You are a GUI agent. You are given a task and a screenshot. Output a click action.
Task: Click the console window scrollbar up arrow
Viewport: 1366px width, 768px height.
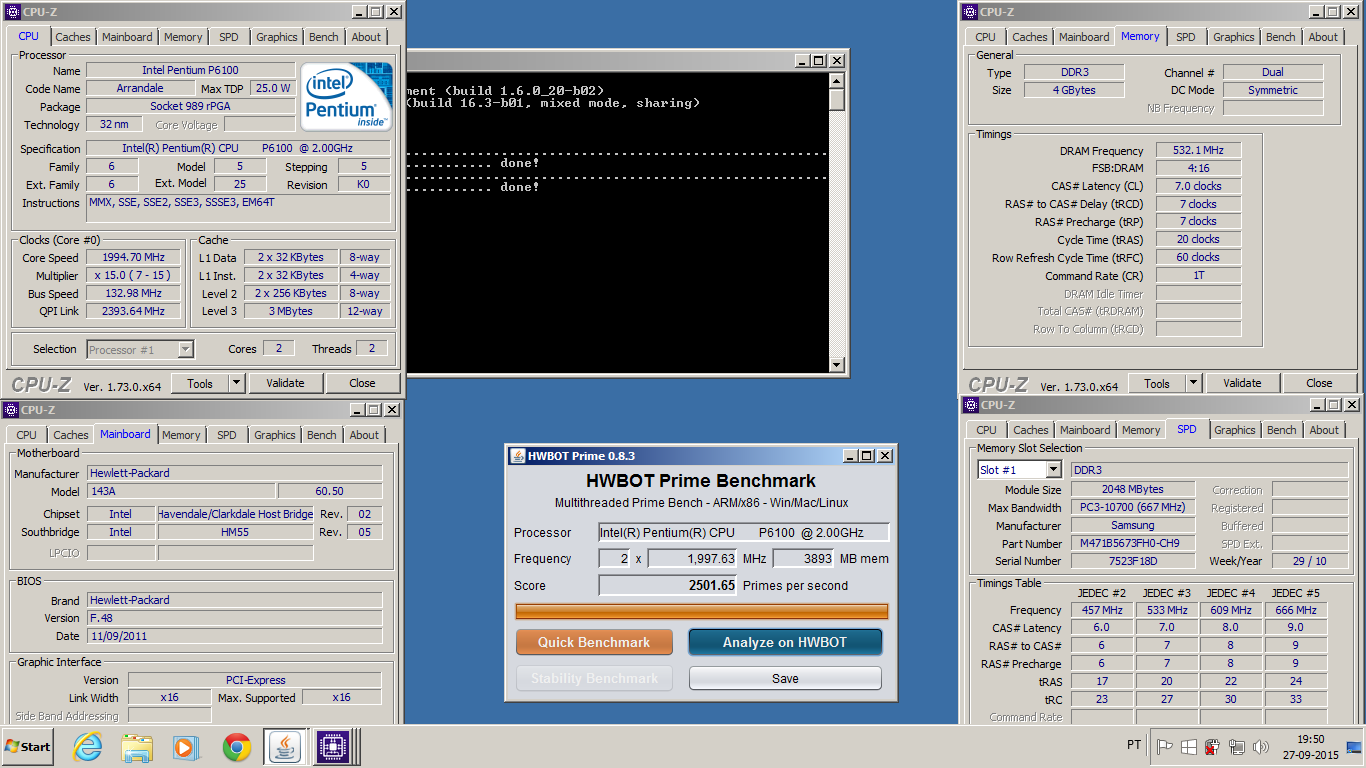point(837,81)
